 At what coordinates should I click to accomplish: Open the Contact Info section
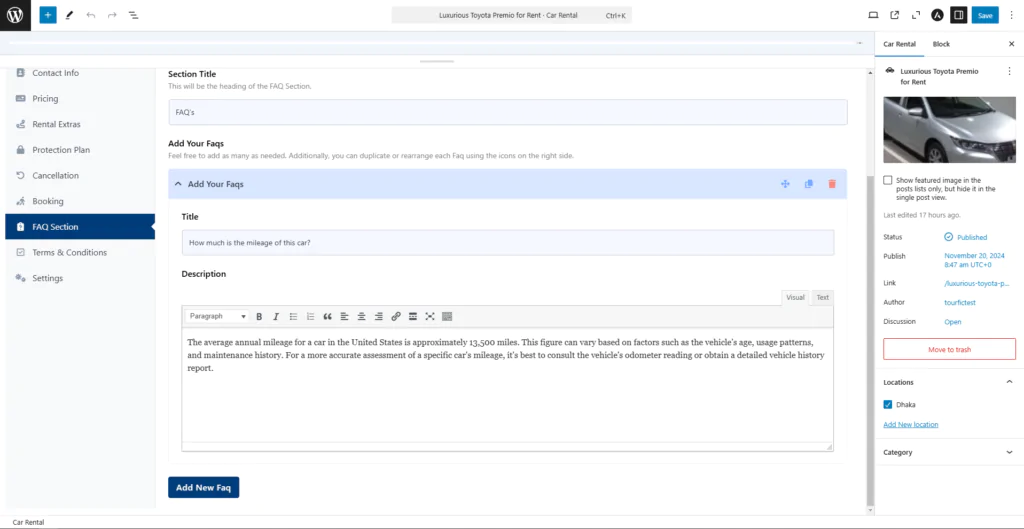click(x=80, y=73)
